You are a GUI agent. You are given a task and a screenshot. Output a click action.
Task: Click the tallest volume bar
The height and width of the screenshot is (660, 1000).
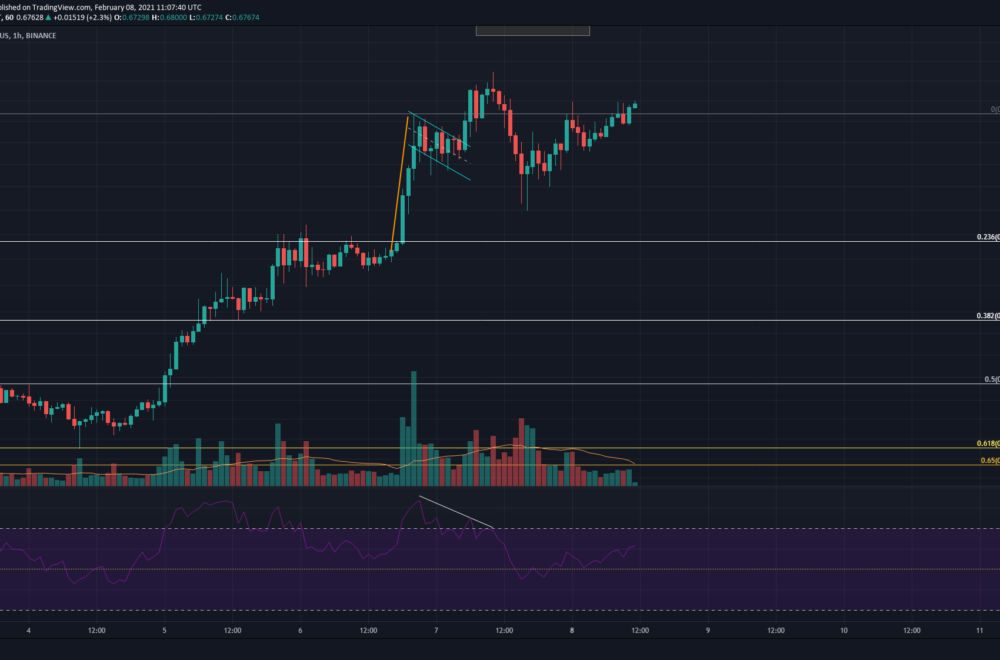413,429
